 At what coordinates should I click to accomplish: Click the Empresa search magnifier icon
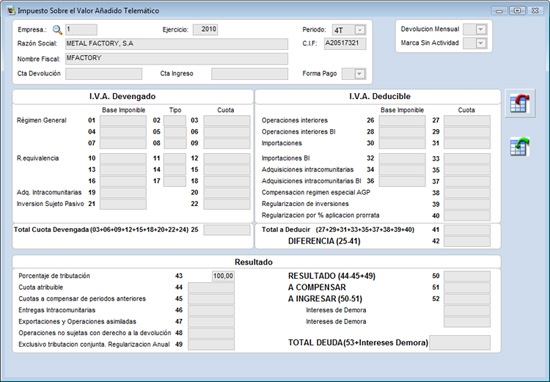[57, 30]
